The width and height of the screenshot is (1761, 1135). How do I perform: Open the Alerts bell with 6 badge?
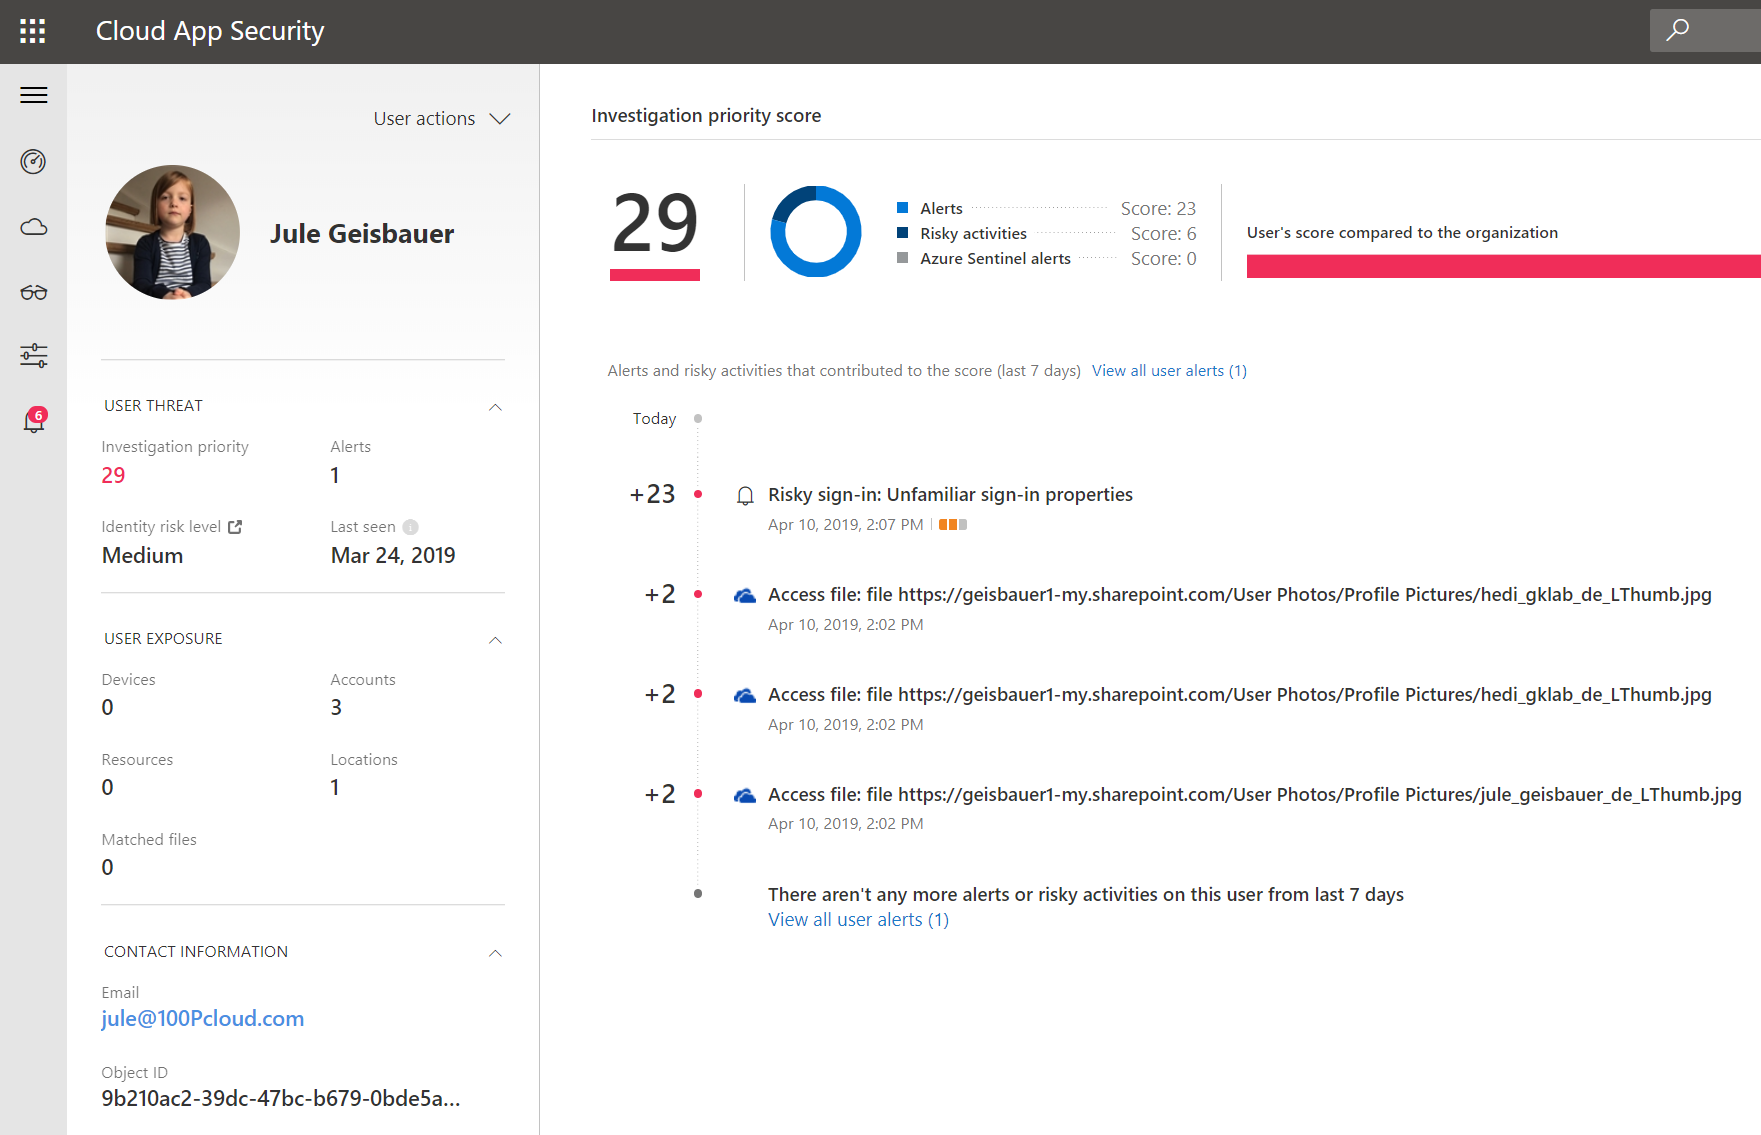[x=34, y=421]
